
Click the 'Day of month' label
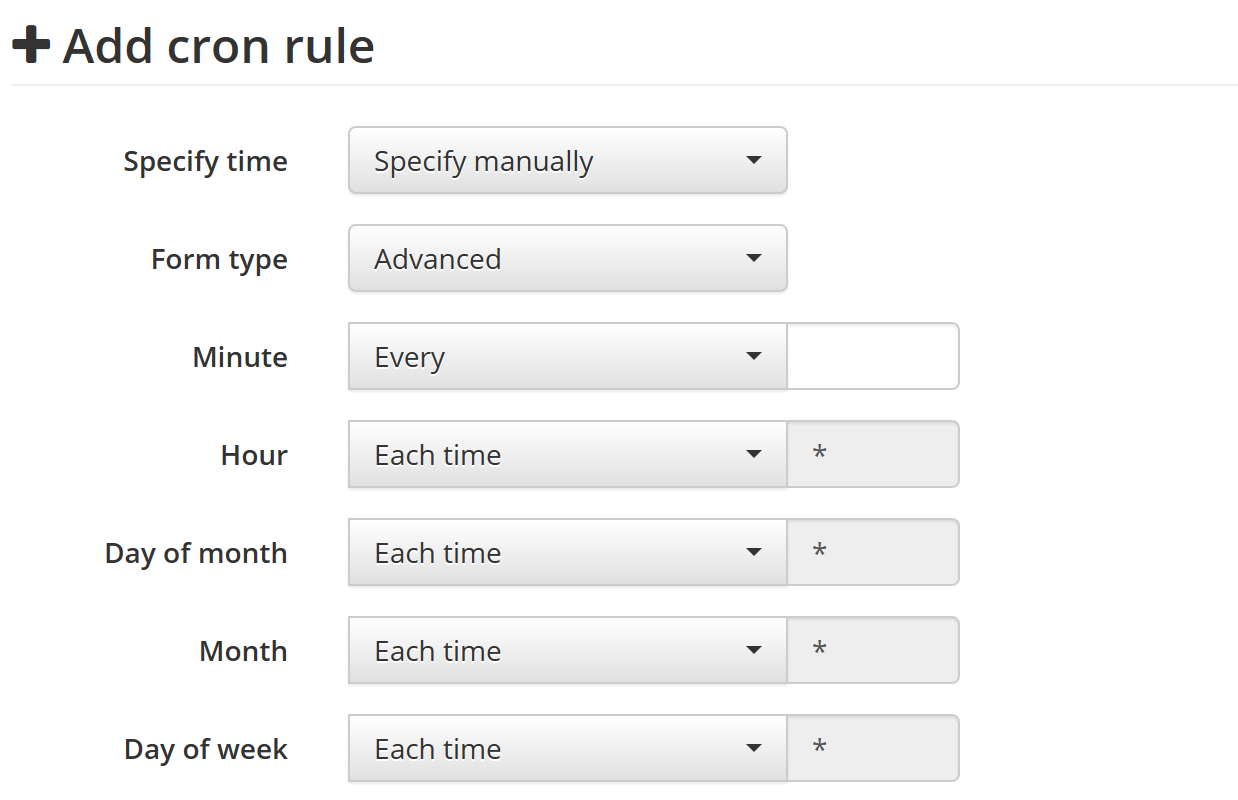pos(196,554)
